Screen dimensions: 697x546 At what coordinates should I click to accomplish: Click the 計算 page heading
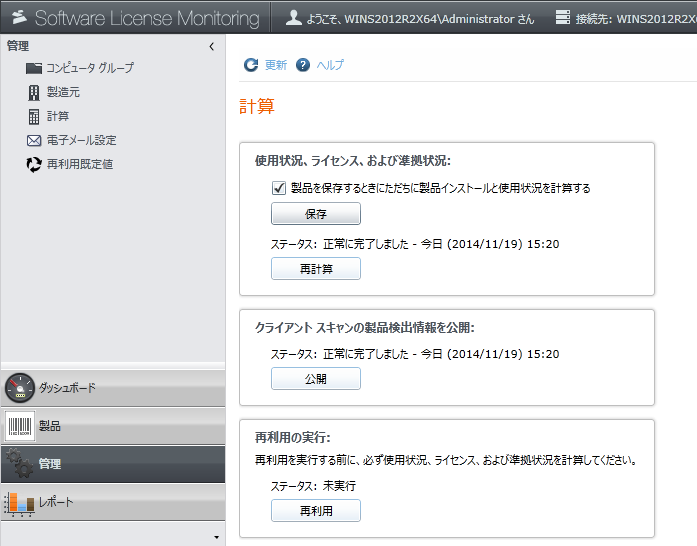coord(257,107)
